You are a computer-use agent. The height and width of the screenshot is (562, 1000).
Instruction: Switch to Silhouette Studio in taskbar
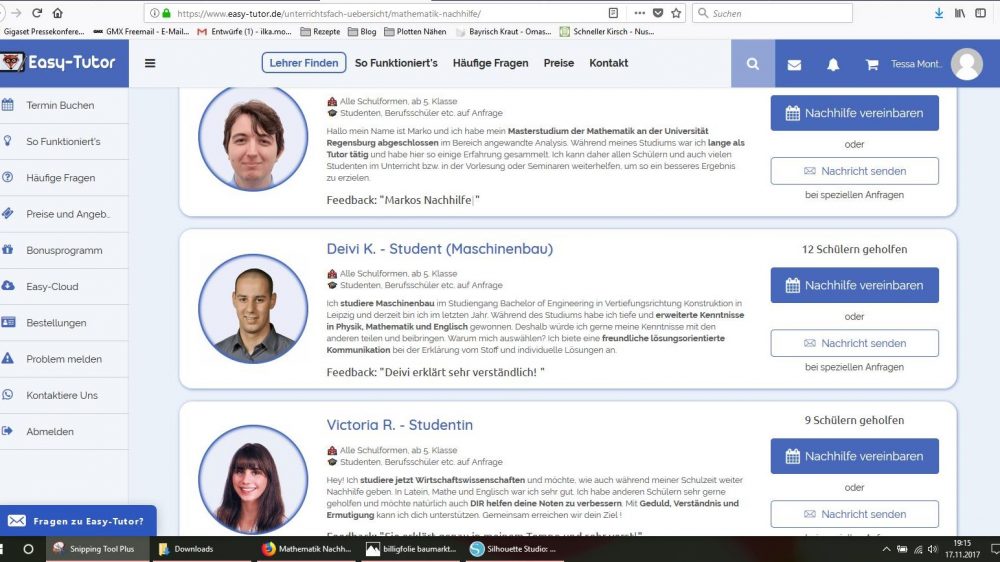pos(514,549)
